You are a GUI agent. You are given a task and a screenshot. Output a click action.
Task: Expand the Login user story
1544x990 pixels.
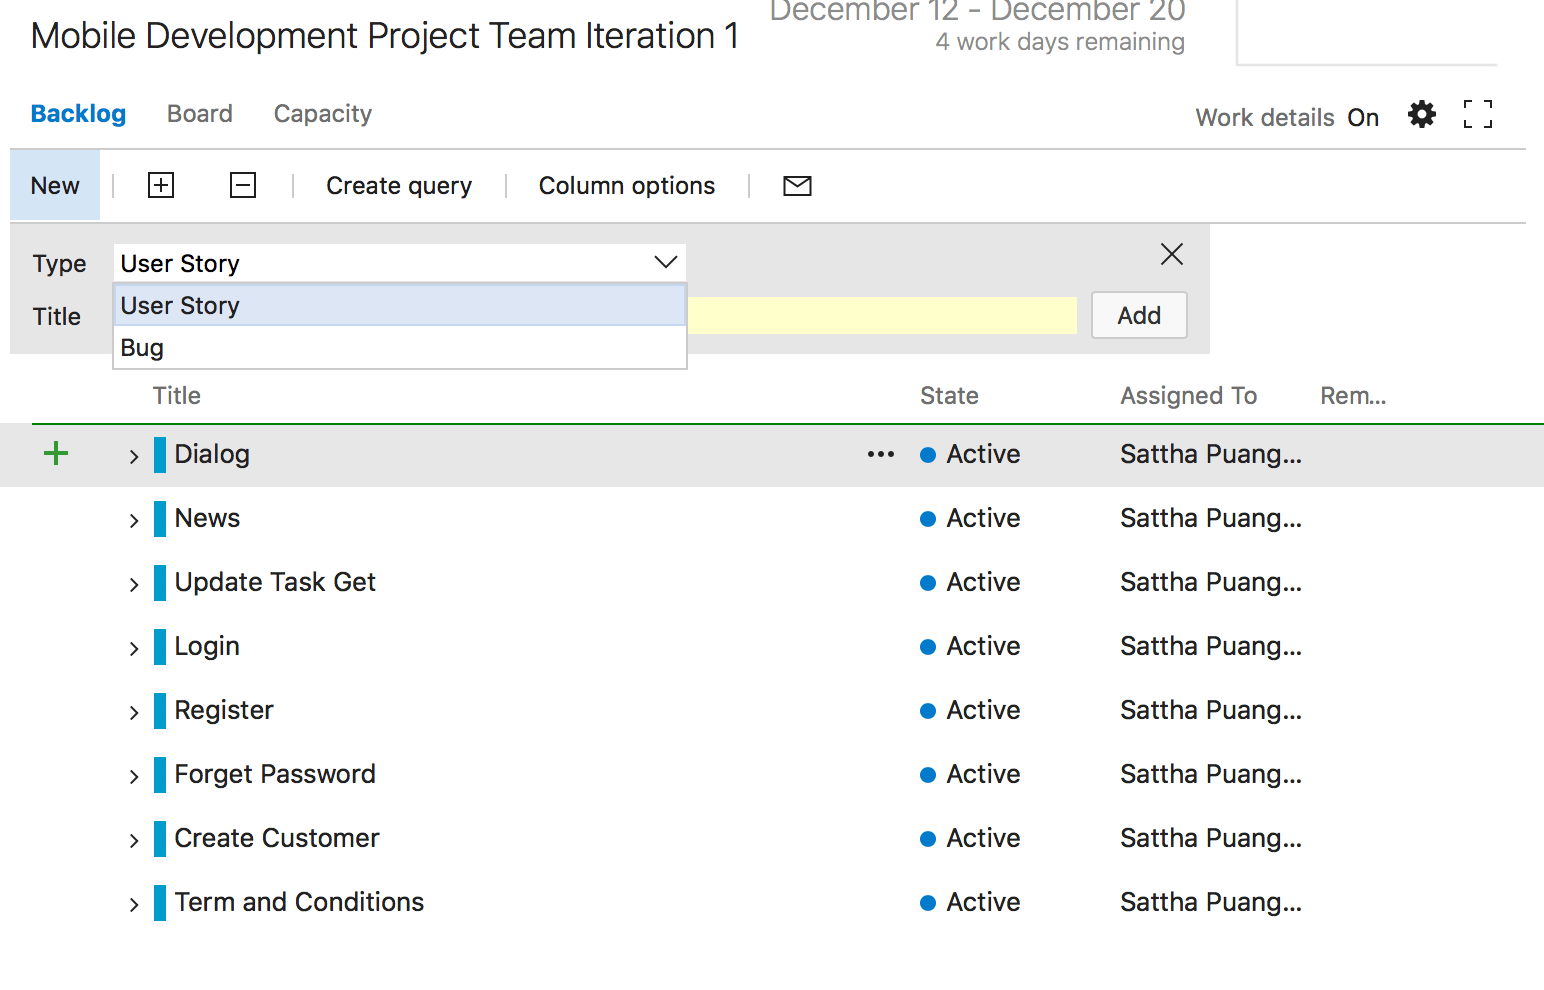click(x=134, y=648)
